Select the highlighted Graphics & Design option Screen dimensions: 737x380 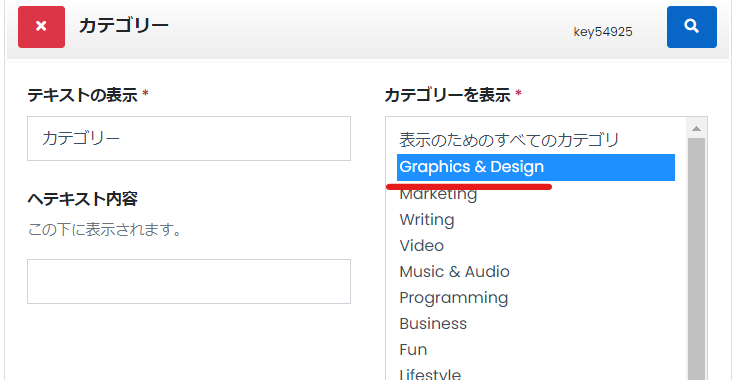pyautogui.click(x=536, y=167)
